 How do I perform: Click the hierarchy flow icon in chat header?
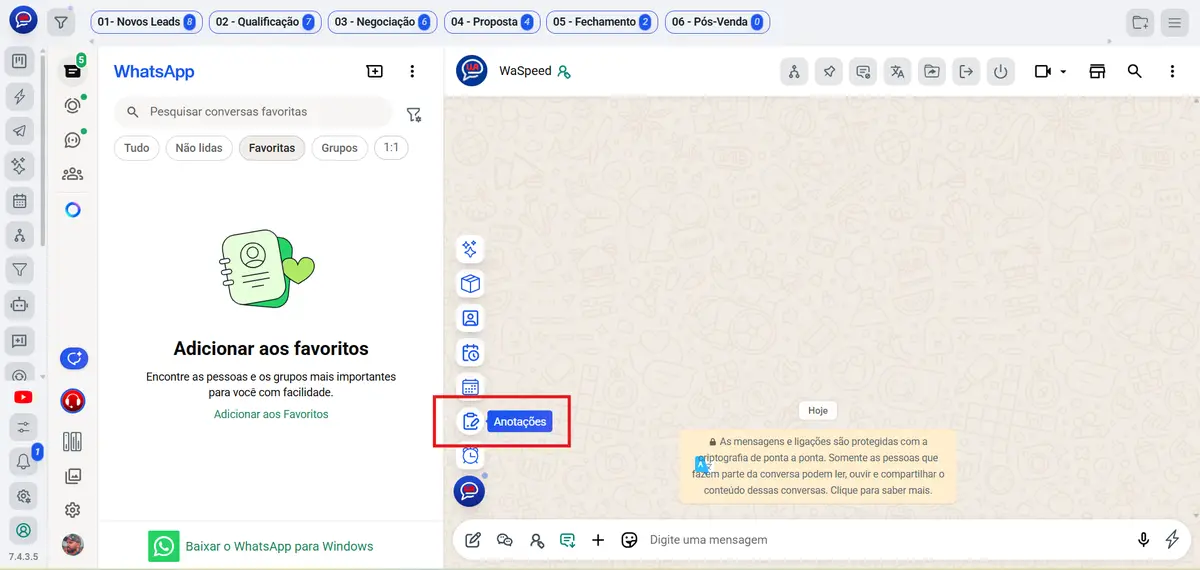coord(794,71)
